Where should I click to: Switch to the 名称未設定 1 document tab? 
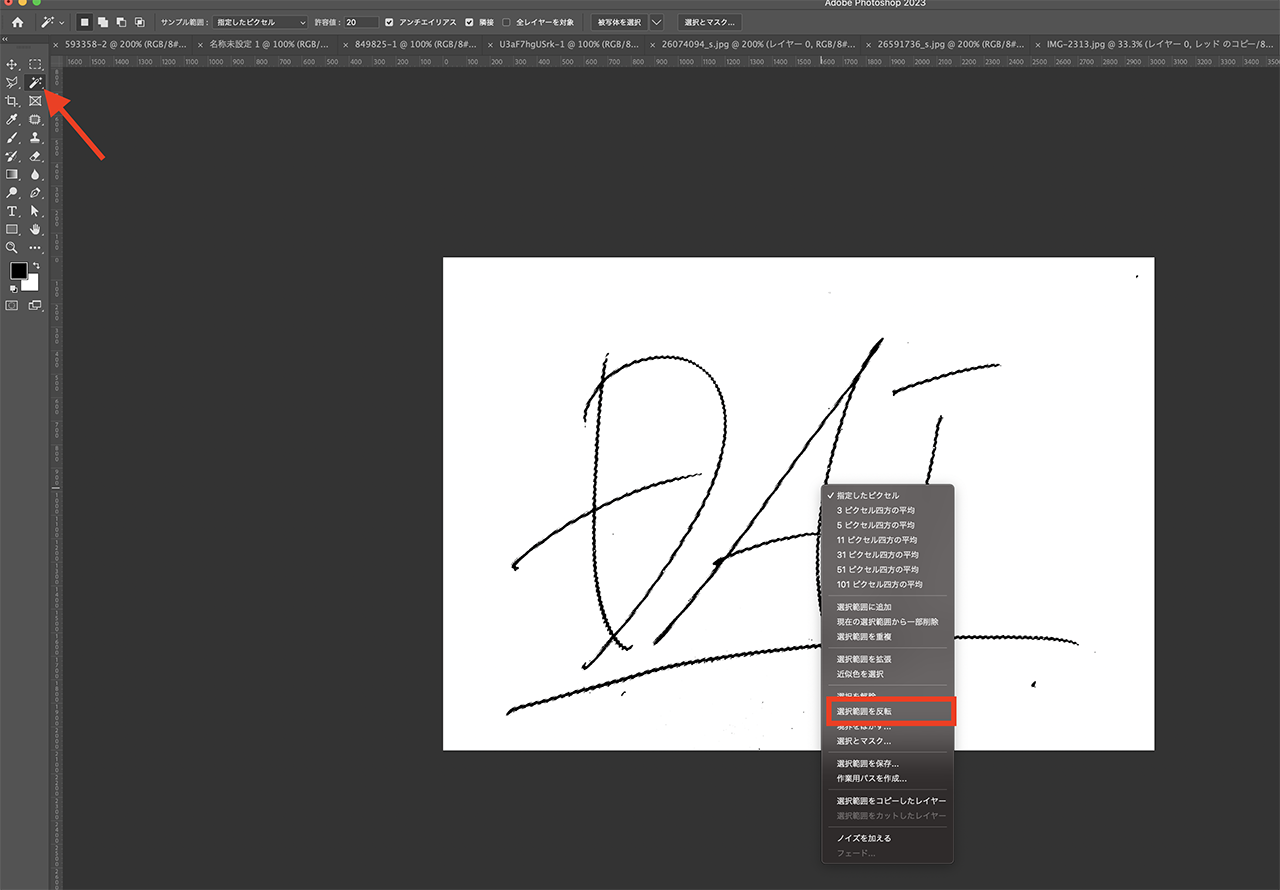268,45
